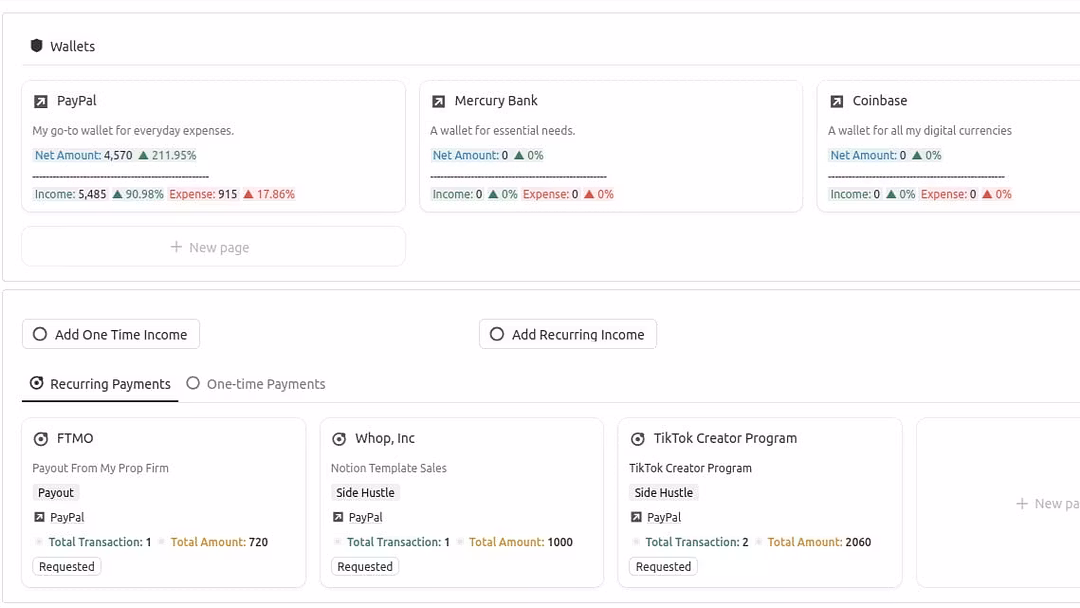Click 'Notion Template Sales' description

pyautogui.click(x=388, y=468)
